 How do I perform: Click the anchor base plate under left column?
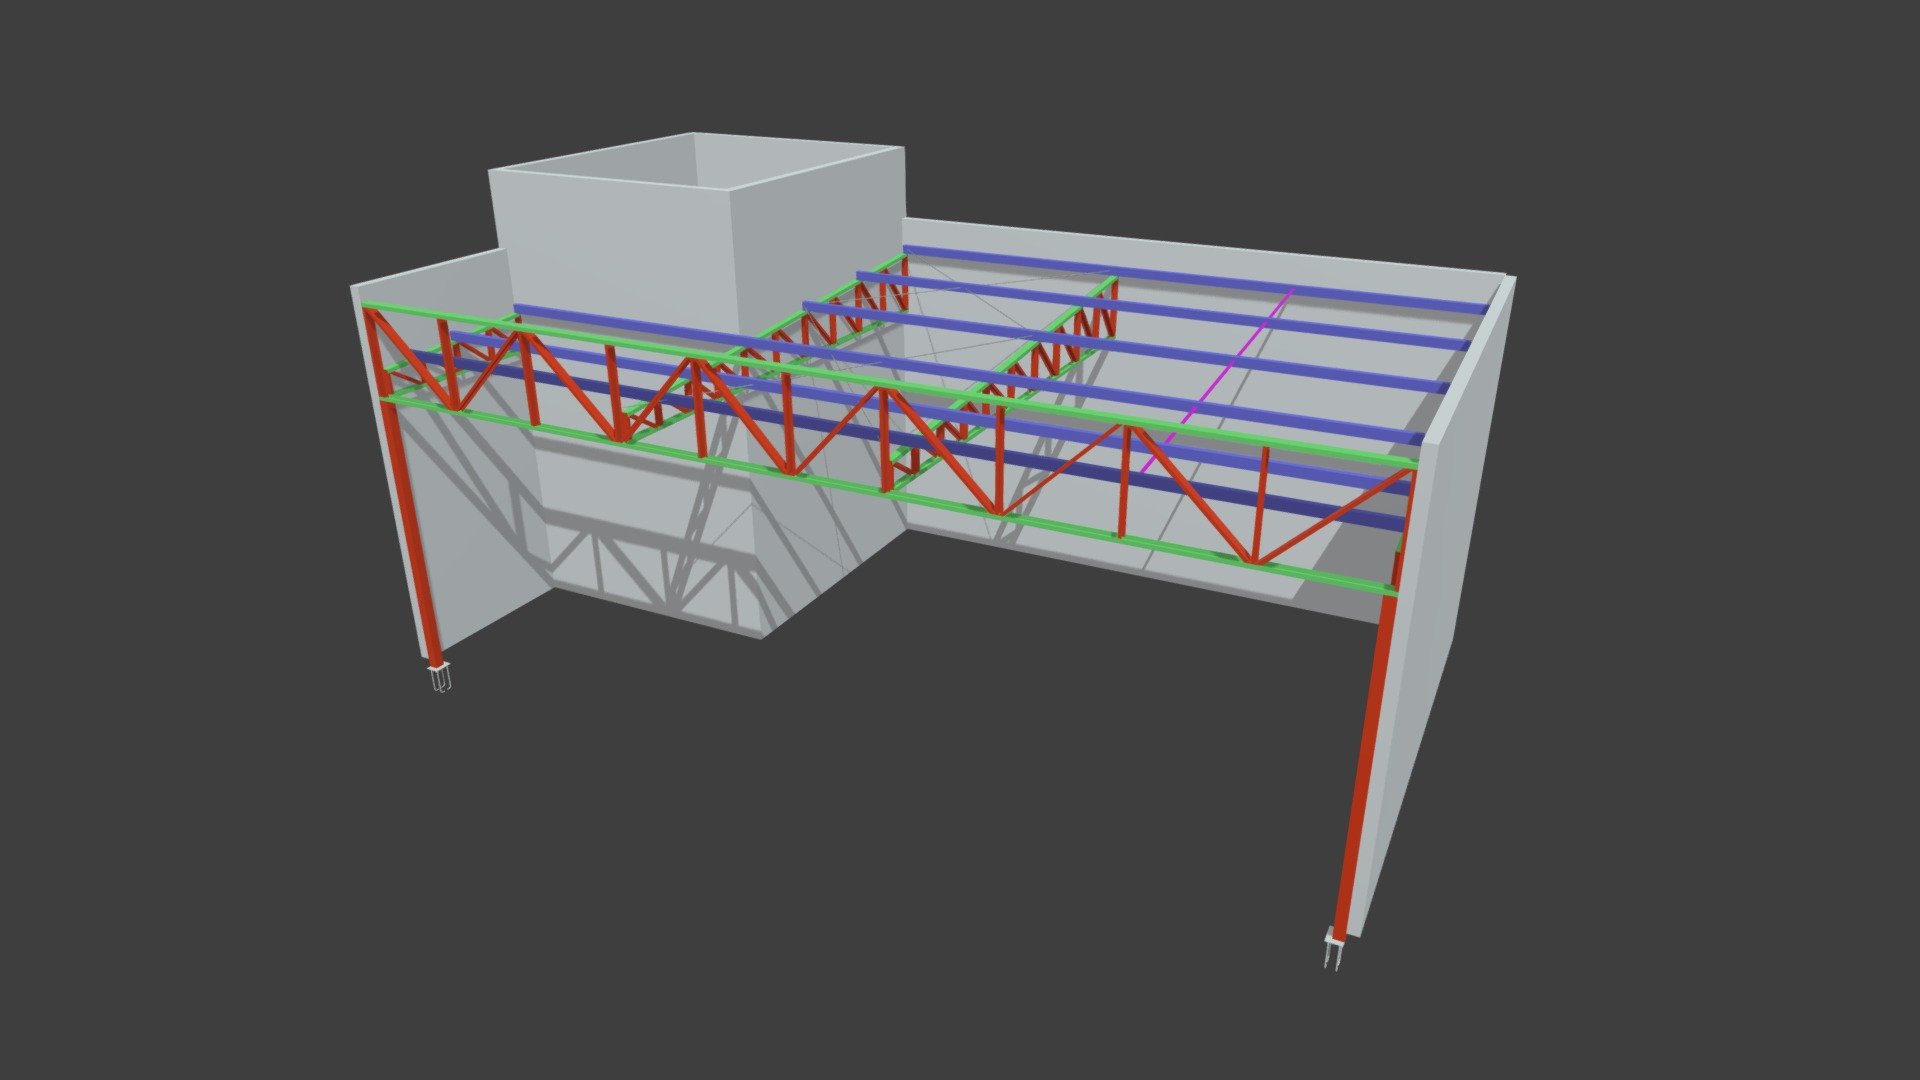[x=439, y=679]
